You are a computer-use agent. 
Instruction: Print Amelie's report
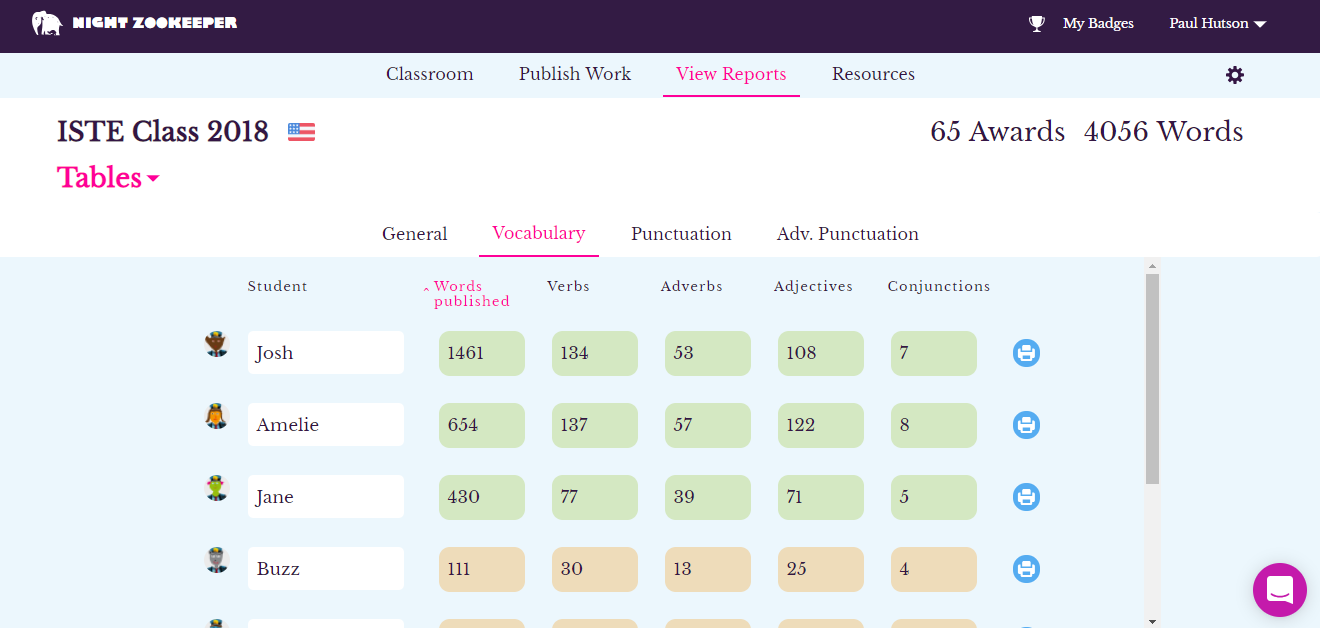coord(1026,425)
